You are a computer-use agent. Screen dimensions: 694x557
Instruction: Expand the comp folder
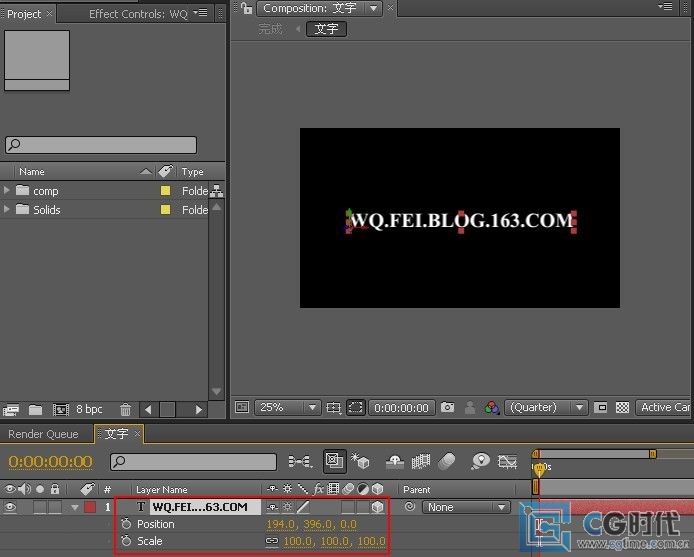point(6,190)
